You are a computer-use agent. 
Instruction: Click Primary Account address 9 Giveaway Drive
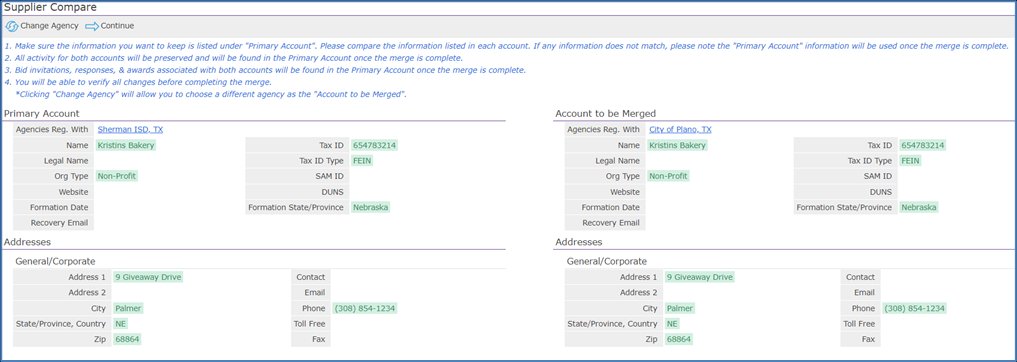148,277
